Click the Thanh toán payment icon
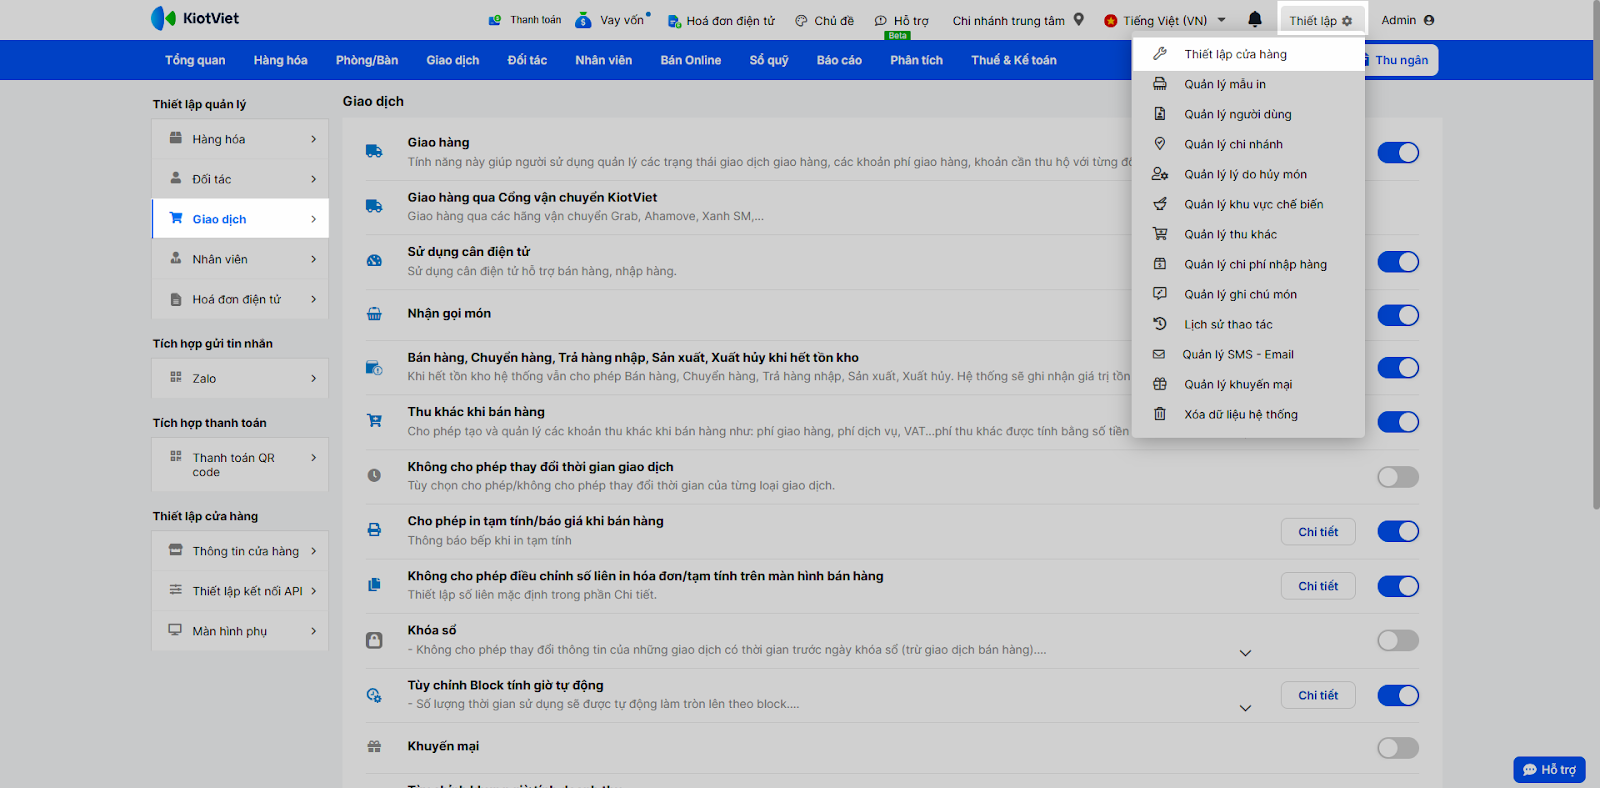 point(495,20)
